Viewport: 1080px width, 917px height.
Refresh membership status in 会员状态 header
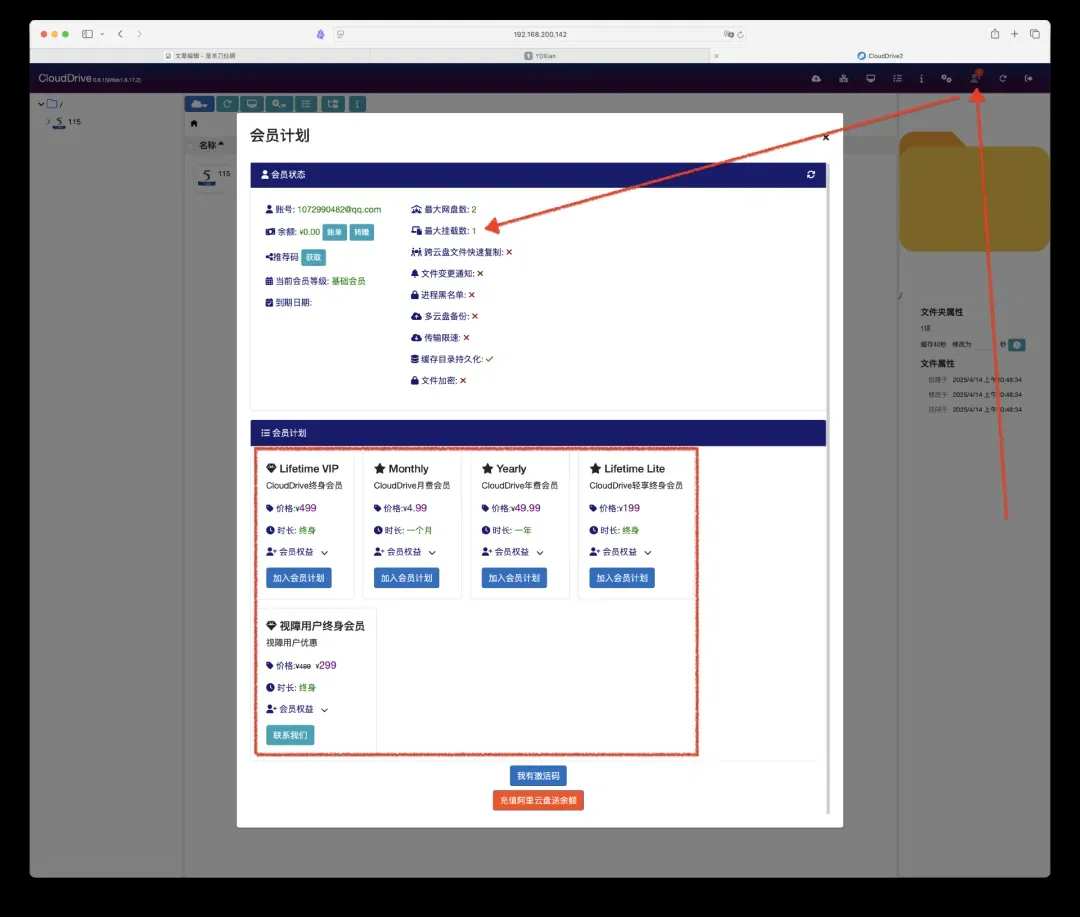click(811, 175)
